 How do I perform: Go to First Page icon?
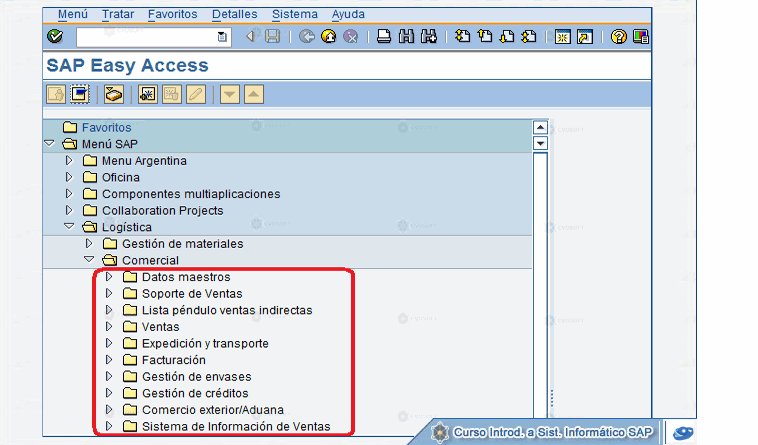tap(463, 36)
